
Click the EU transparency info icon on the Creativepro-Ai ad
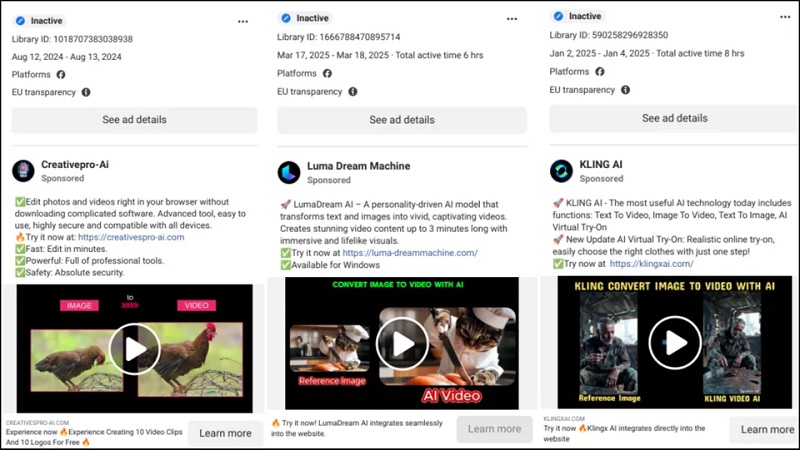pos(86,92)
